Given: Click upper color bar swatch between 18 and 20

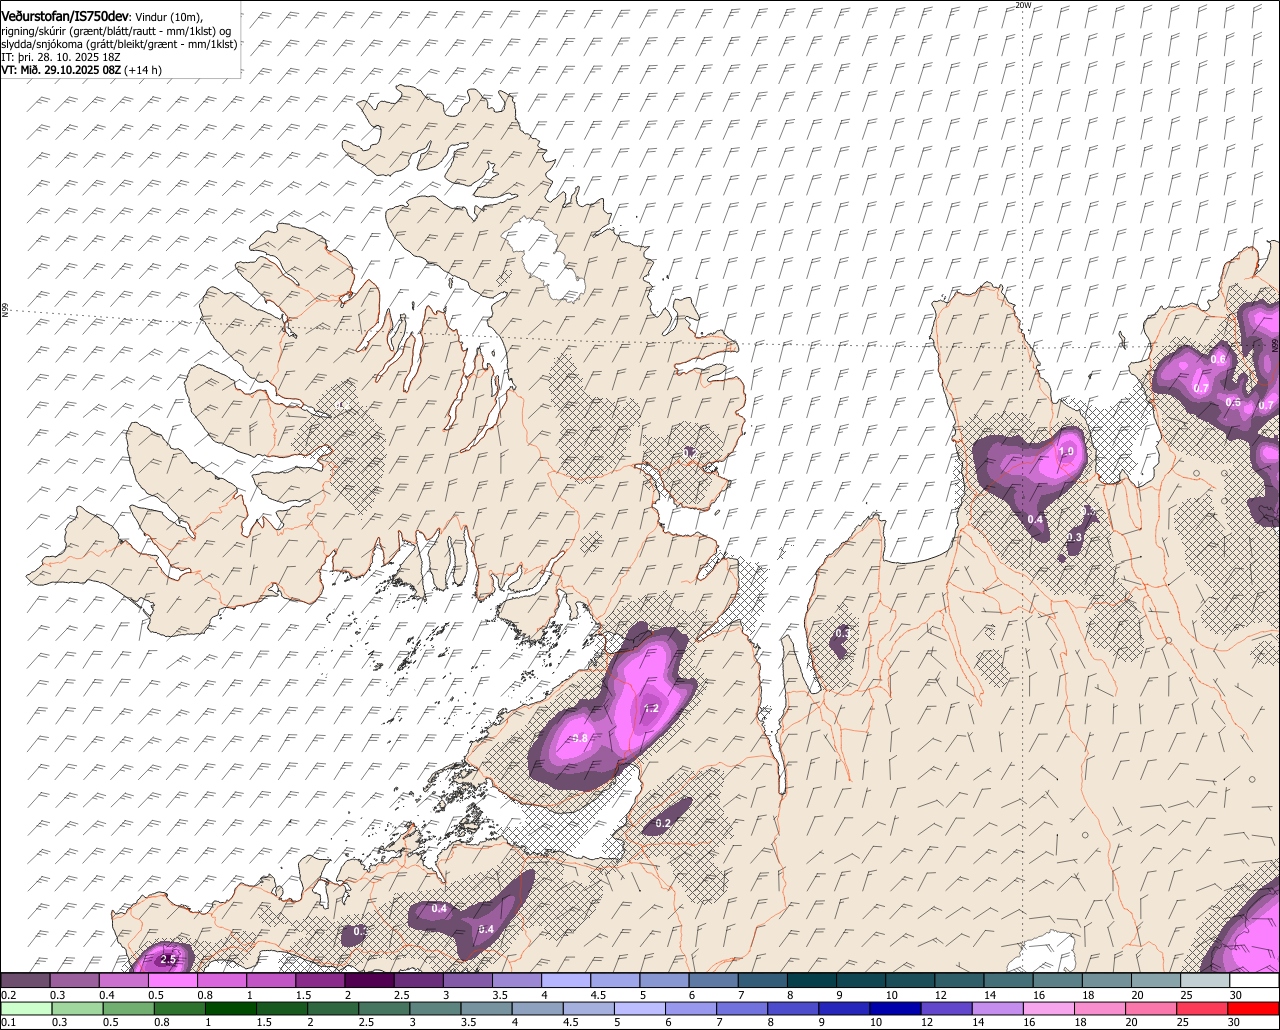Looking at the screenshot, I should click(x=1107, y=981).
